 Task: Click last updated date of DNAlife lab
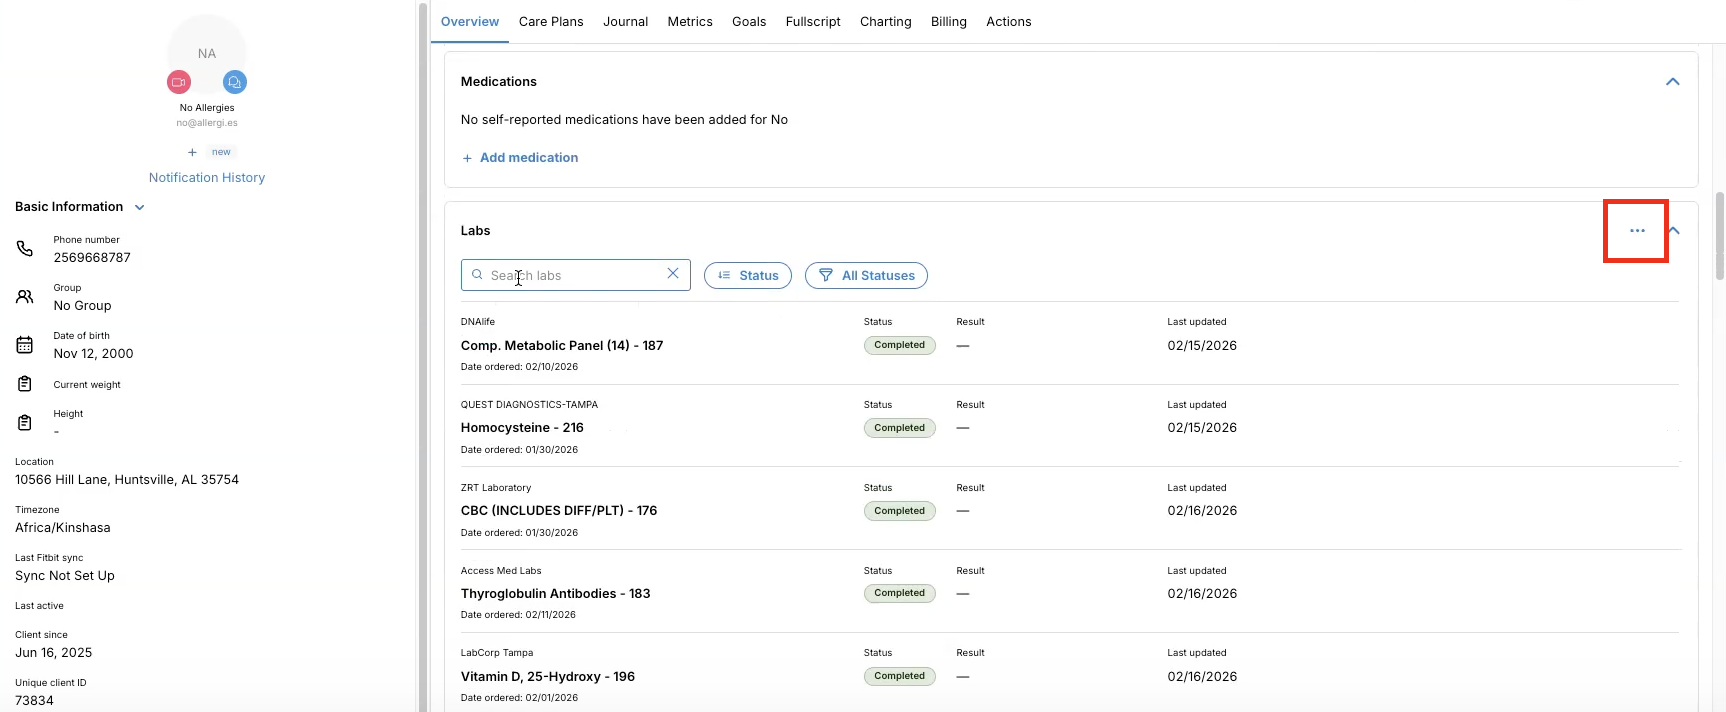click(1202, 345)
